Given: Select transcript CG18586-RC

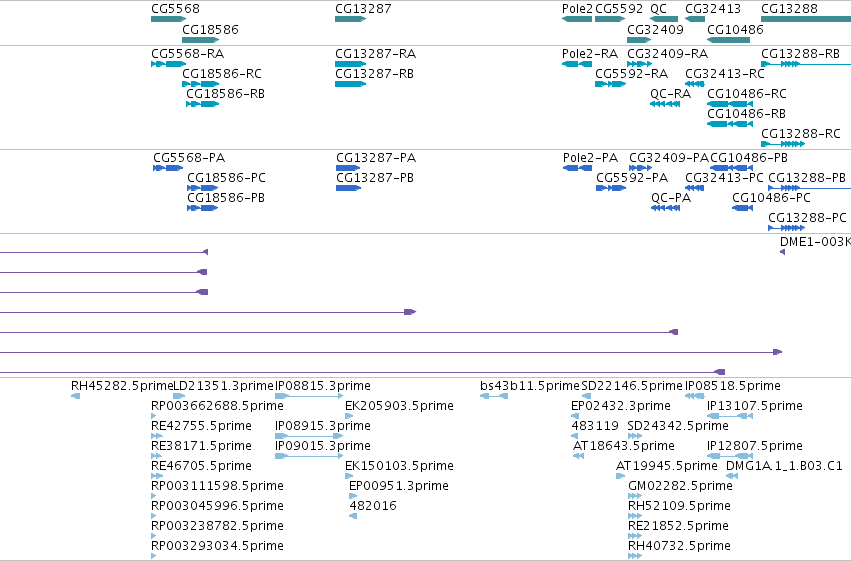Looking at the screenshot, I should tap(201, 84).
